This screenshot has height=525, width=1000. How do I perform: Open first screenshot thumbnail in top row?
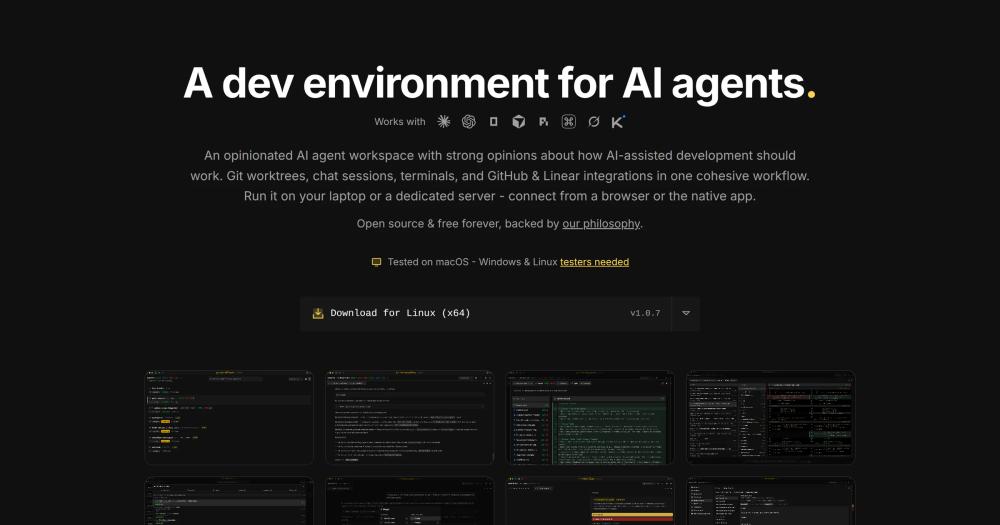[229, 417]
